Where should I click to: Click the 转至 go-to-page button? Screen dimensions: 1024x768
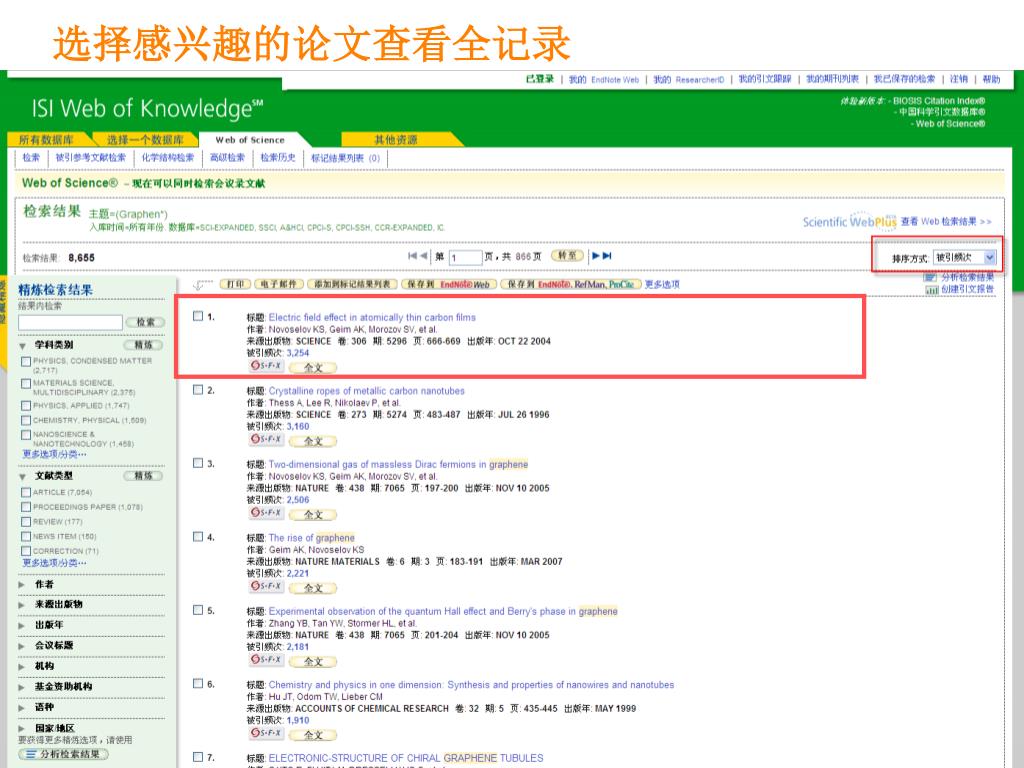pyautogui.click(x=567, y=256)
